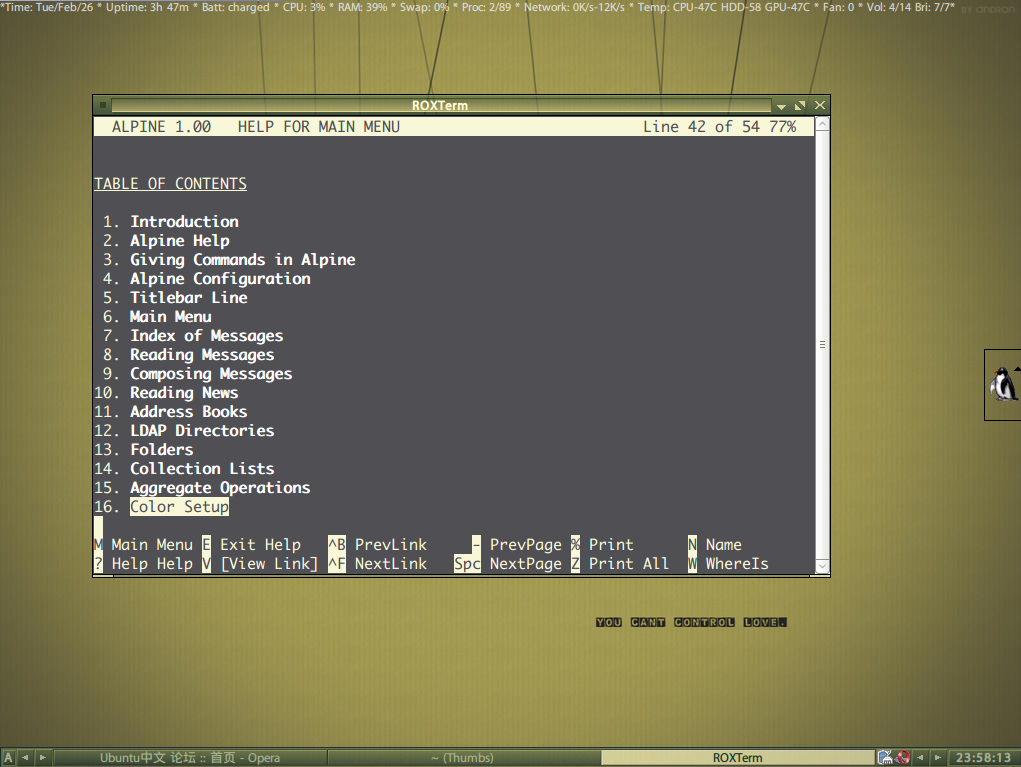Click the ROXTerm window title text

[x=440, y=105]
